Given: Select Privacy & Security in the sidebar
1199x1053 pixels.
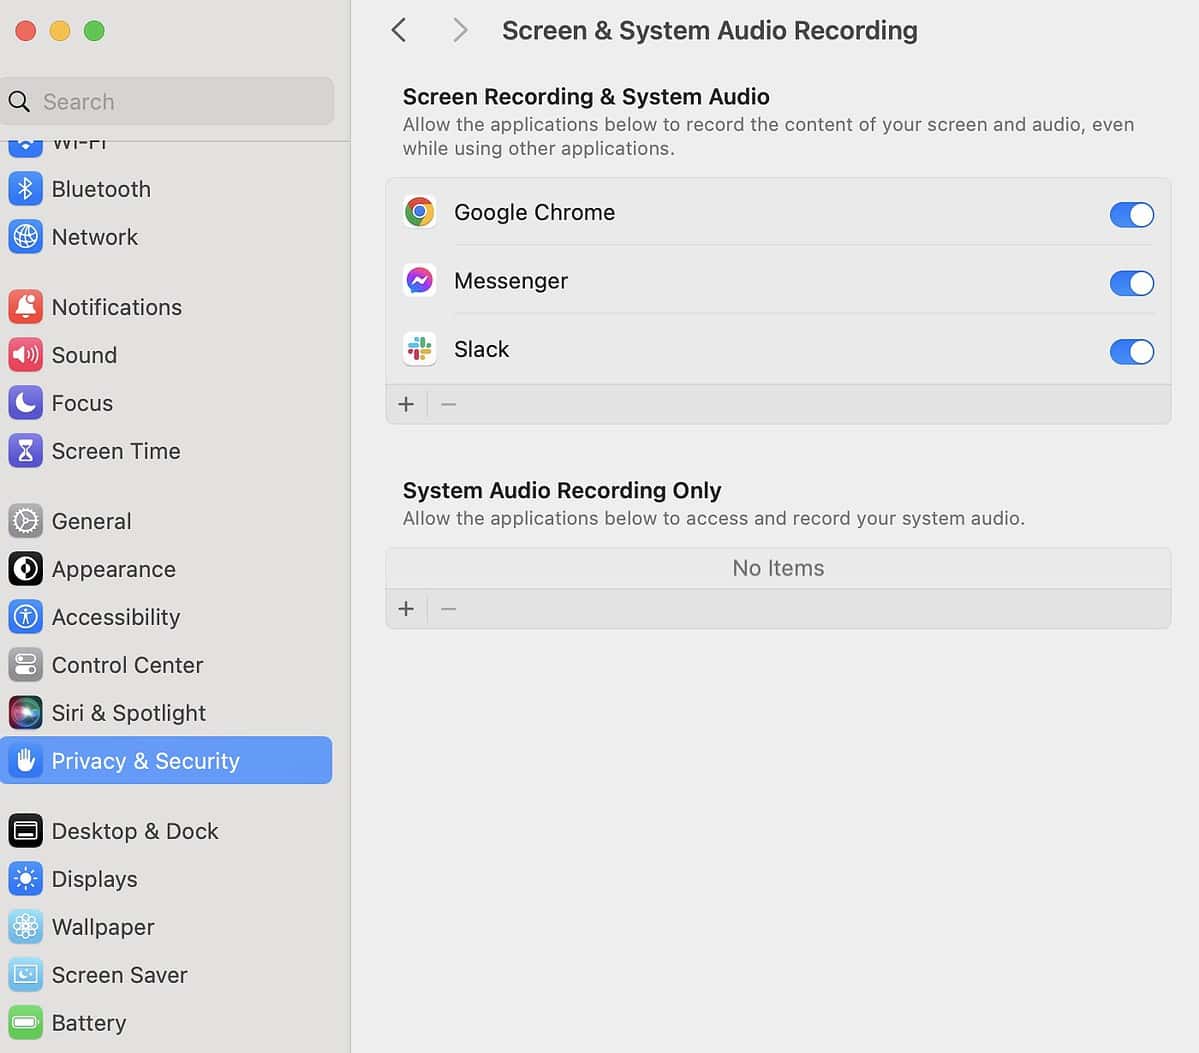Looking at the screenshot, I should pos(146,760).
